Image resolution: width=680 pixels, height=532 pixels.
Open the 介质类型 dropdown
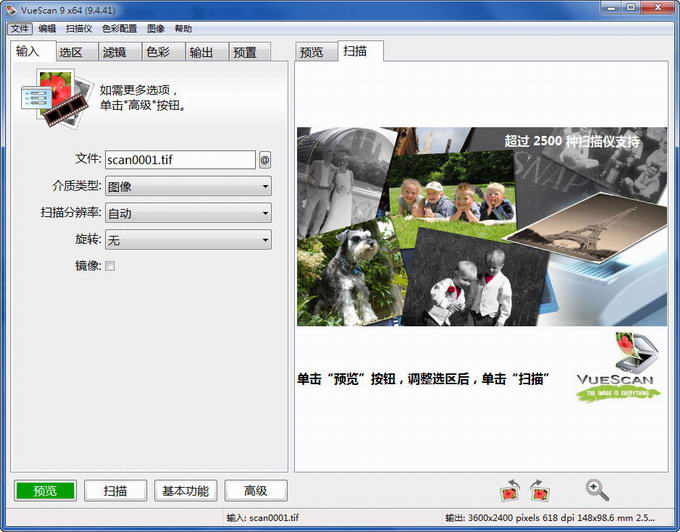click(188, 186)
